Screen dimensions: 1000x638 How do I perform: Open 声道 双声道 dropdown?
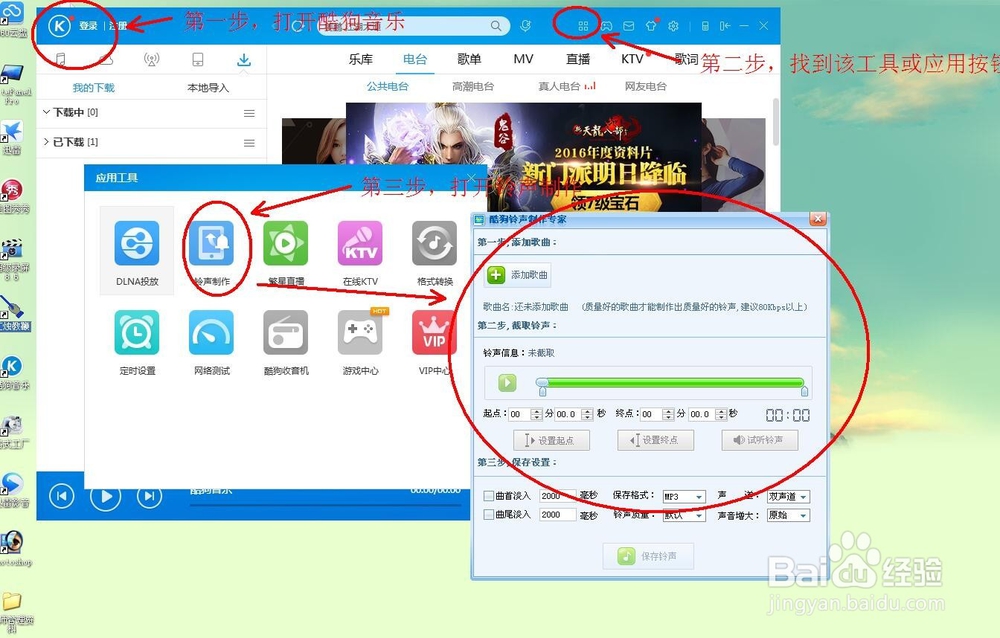[x=788, y=496]
